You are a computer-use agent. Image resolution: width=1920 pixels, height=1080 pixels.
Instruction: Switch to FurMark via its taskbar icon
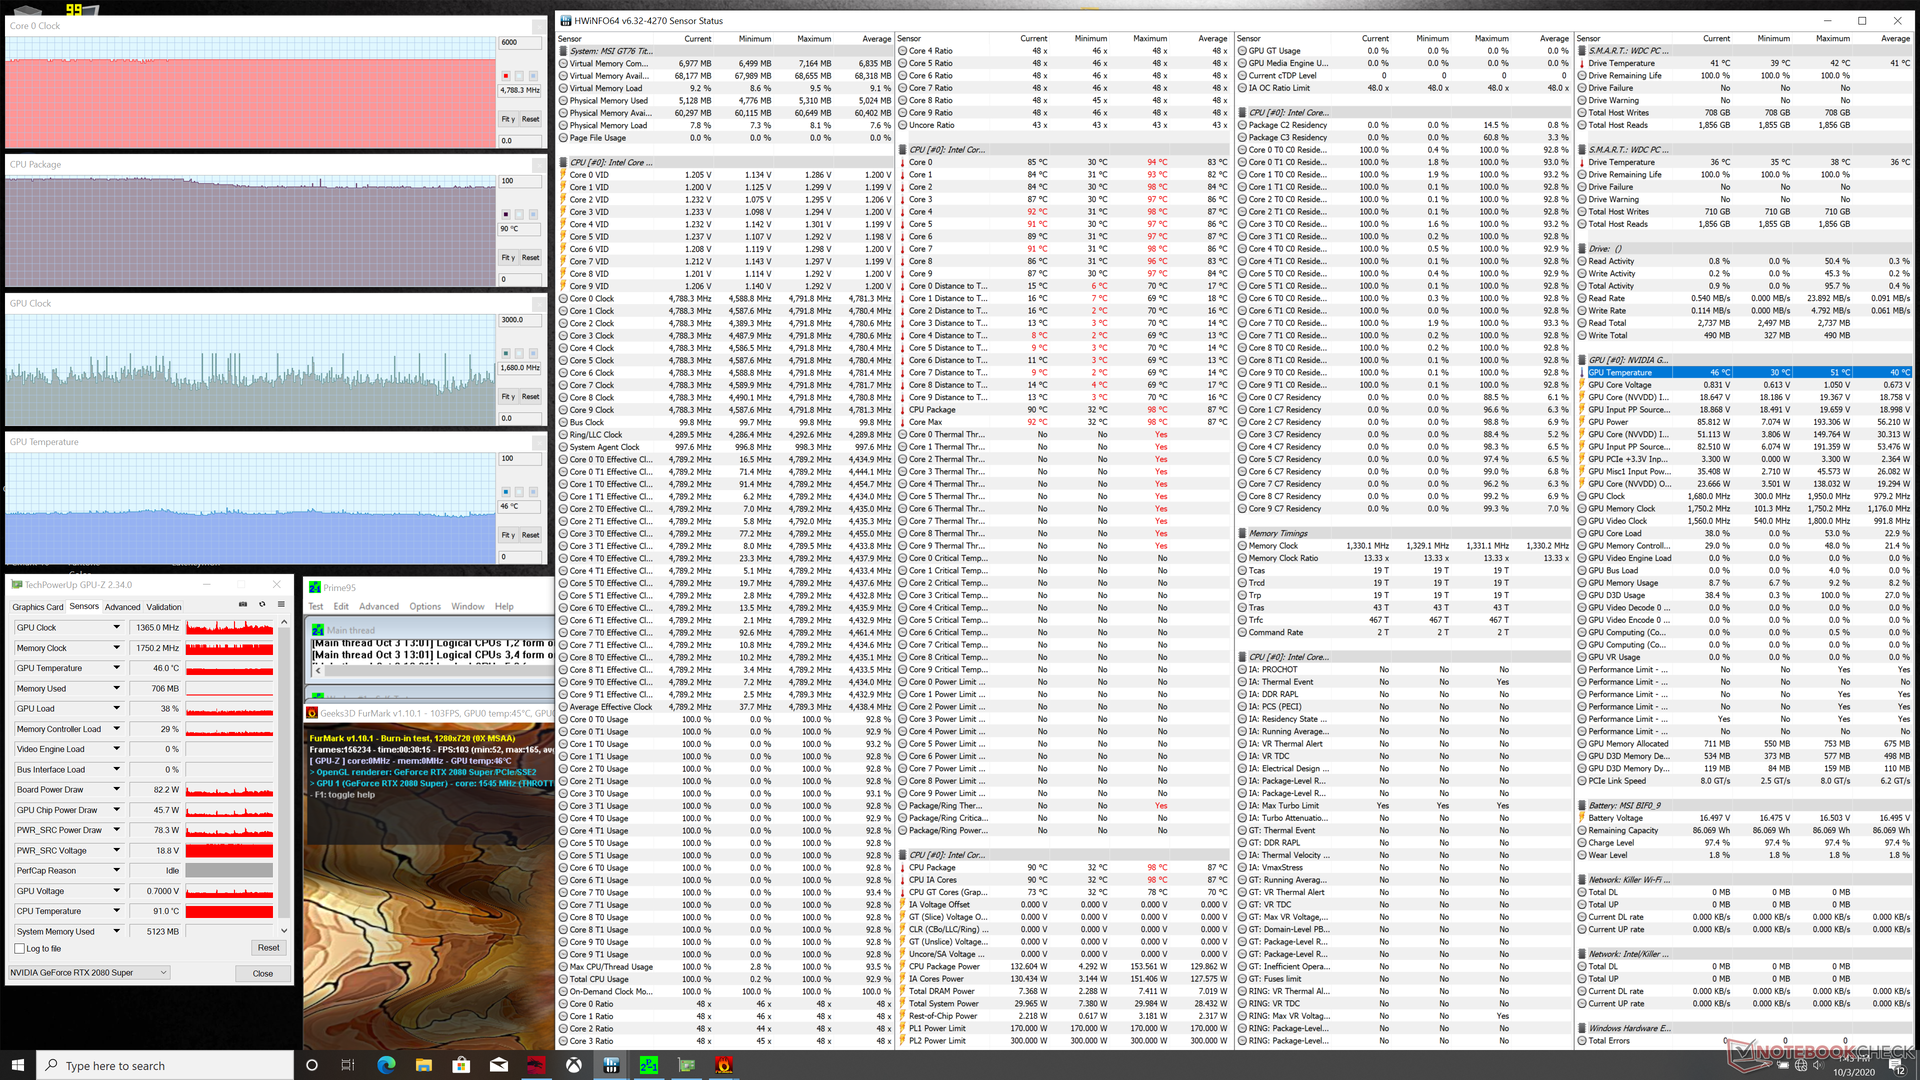(724, 1065)
